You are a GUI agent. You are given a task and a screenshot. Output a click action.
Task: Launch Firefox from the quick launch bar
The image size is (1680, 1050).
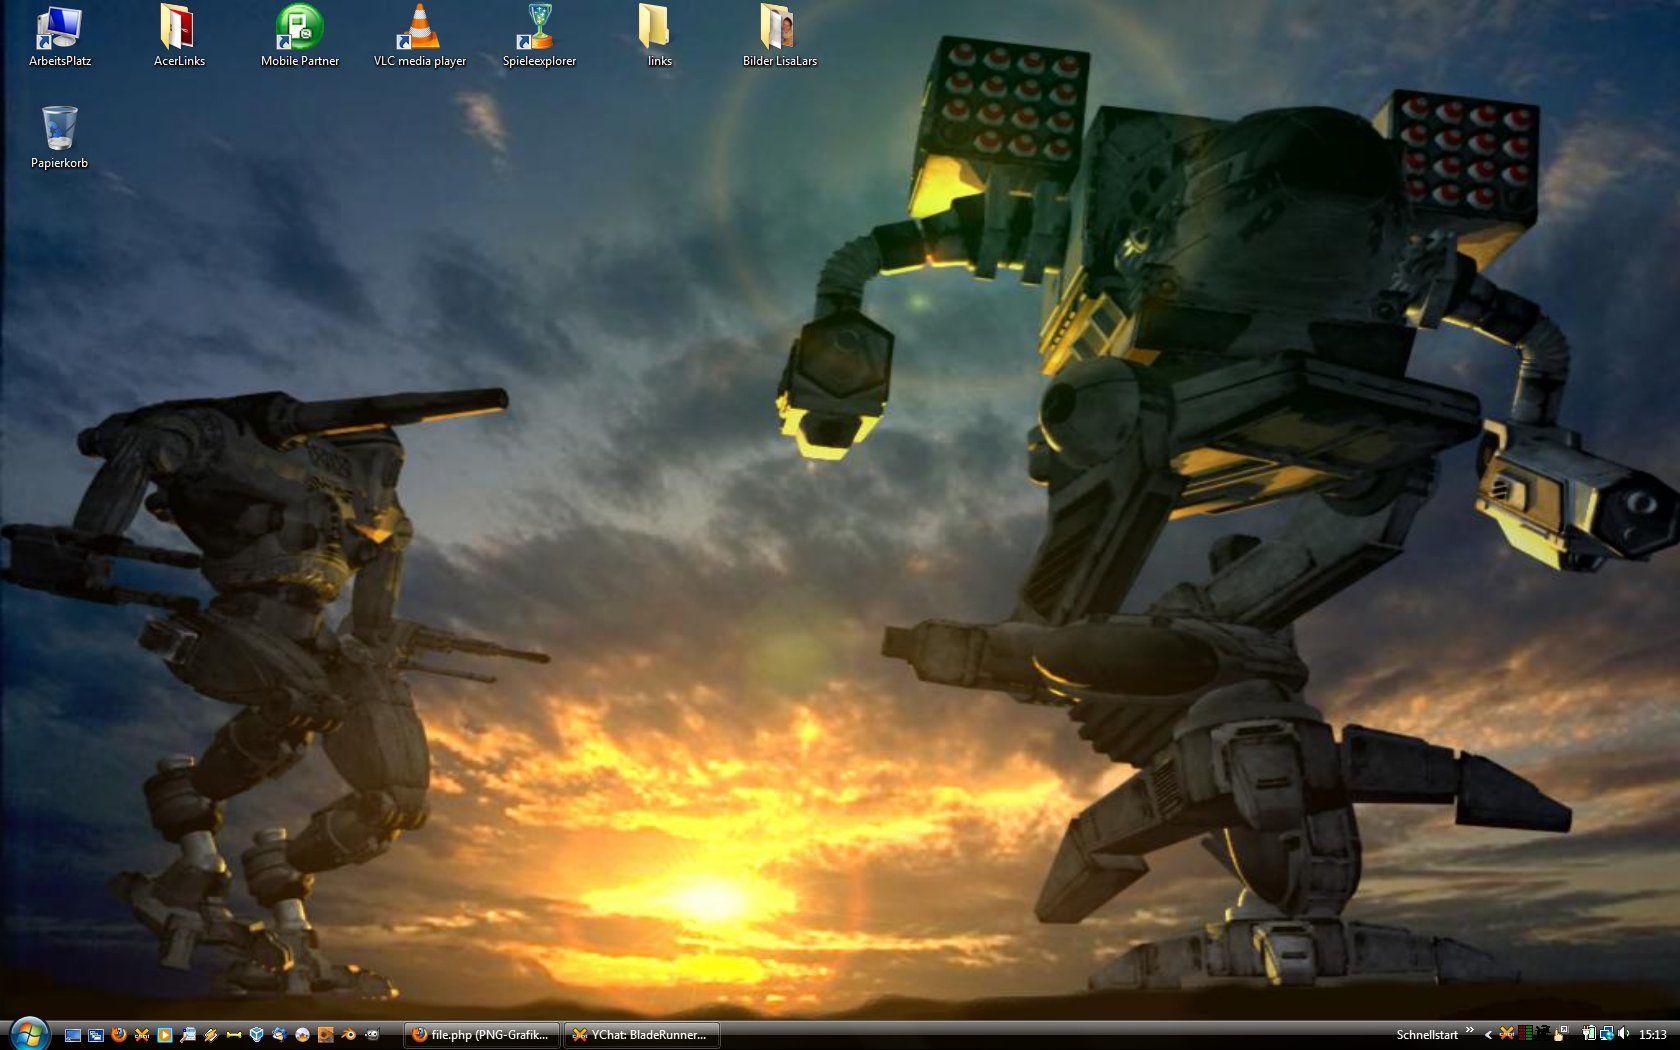pos(119,1035)
